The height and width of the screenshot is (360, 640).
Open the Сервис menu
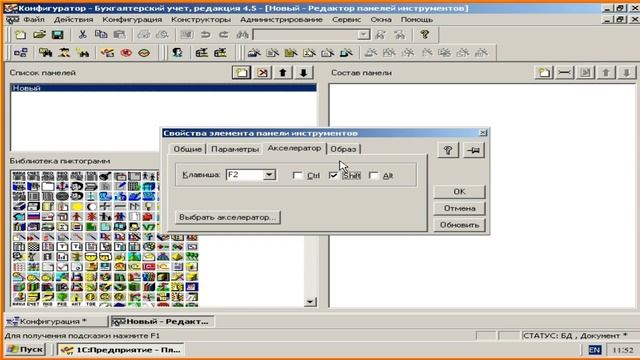coord(347,20)
